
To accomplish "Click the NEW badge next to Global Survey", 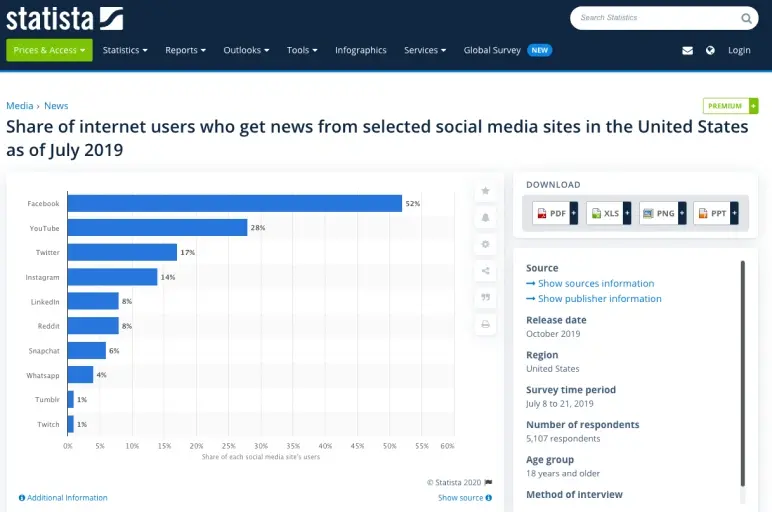I will click(x=540, y=50).
